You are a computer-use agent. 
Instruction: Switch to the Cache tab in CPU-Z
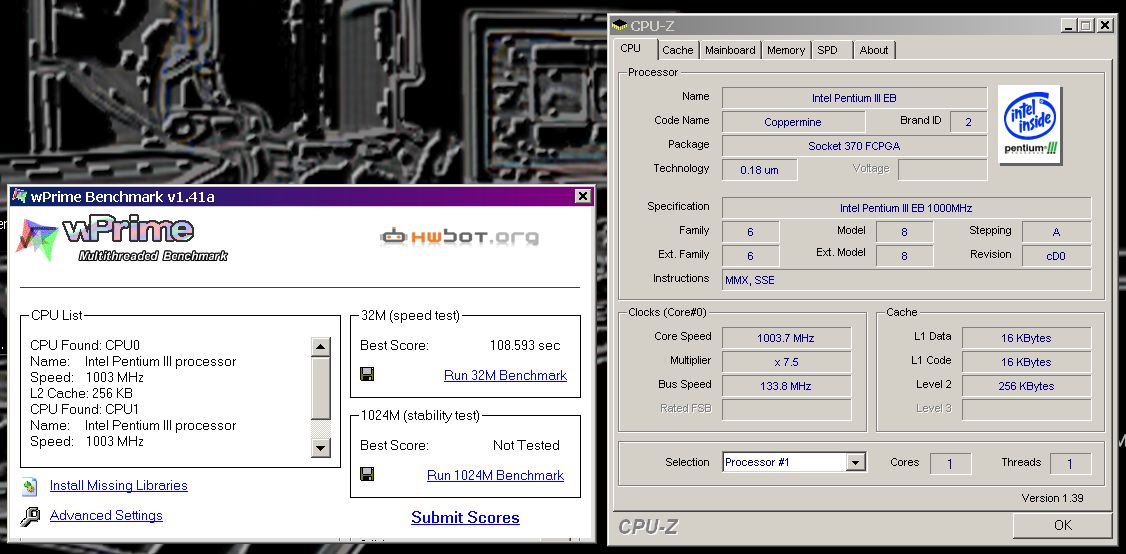click(x=678, y=50)
